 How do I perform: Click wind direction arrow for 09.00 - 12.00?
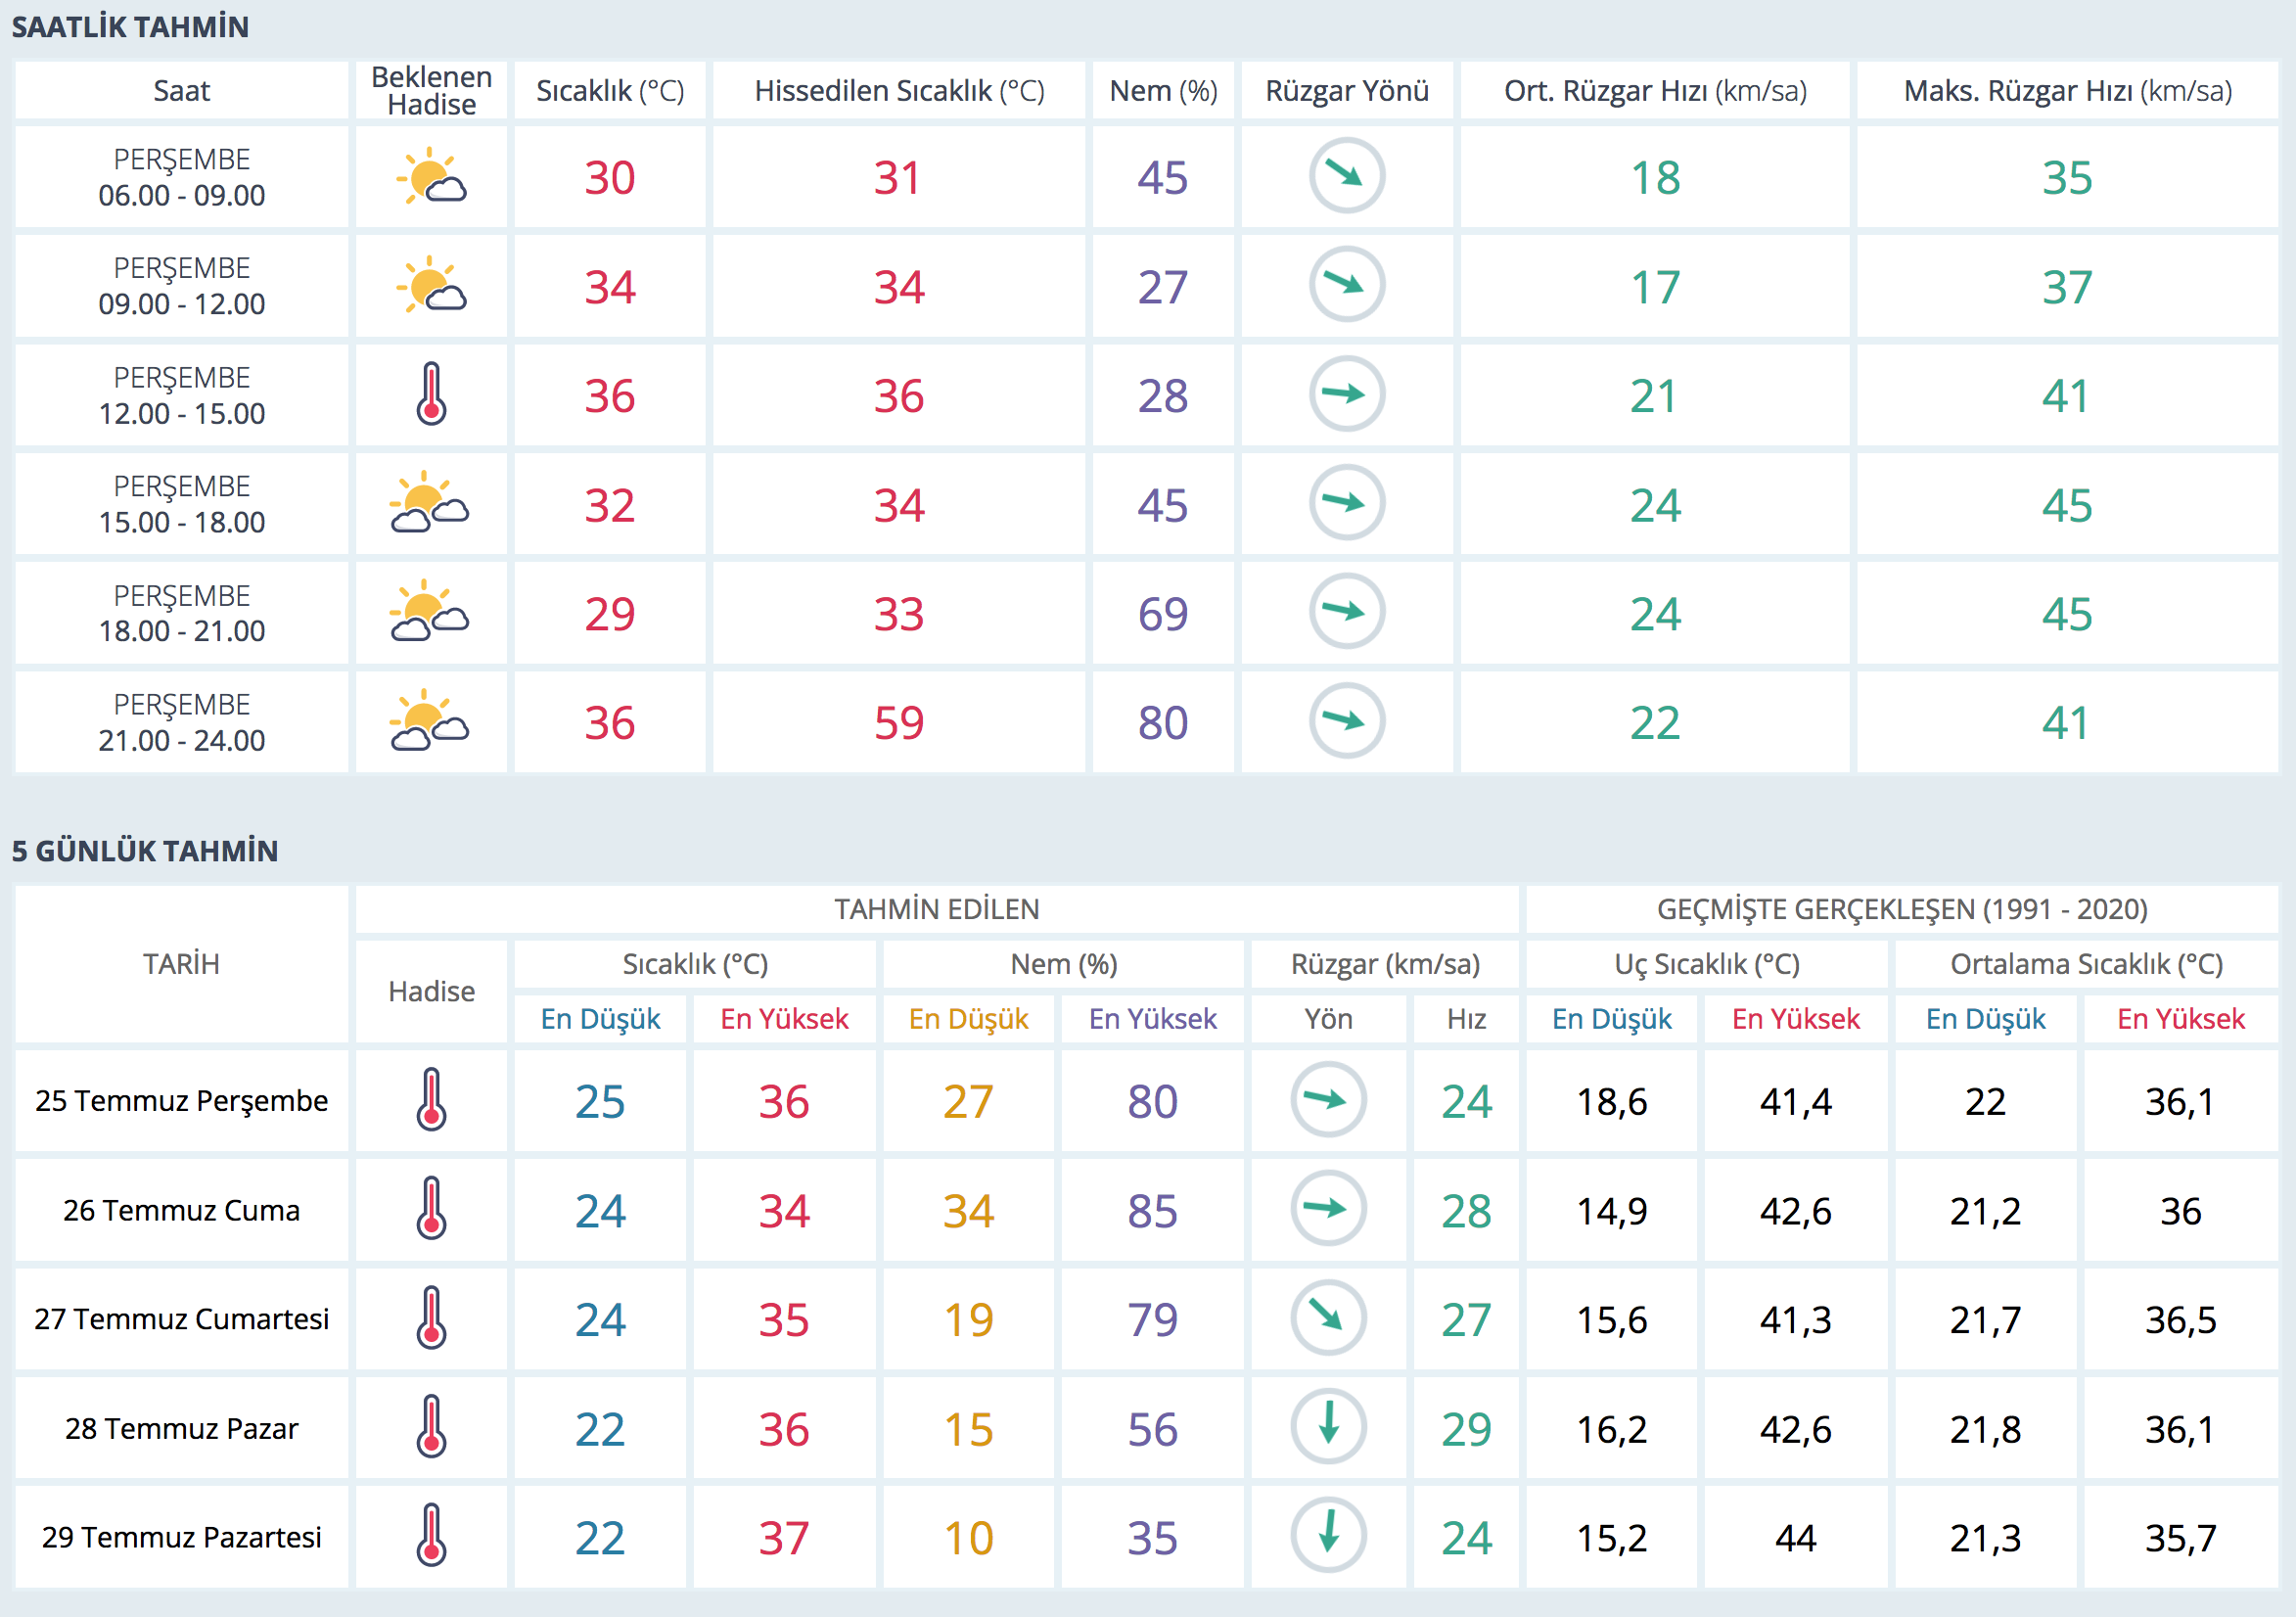coord(1346,285)
